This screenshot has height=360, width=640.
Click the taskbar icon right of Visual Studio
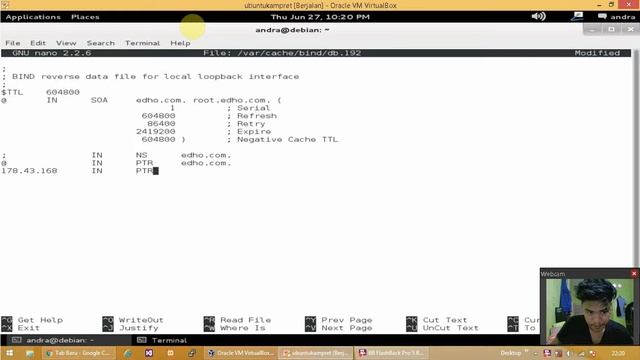click(x=170, y=353)
